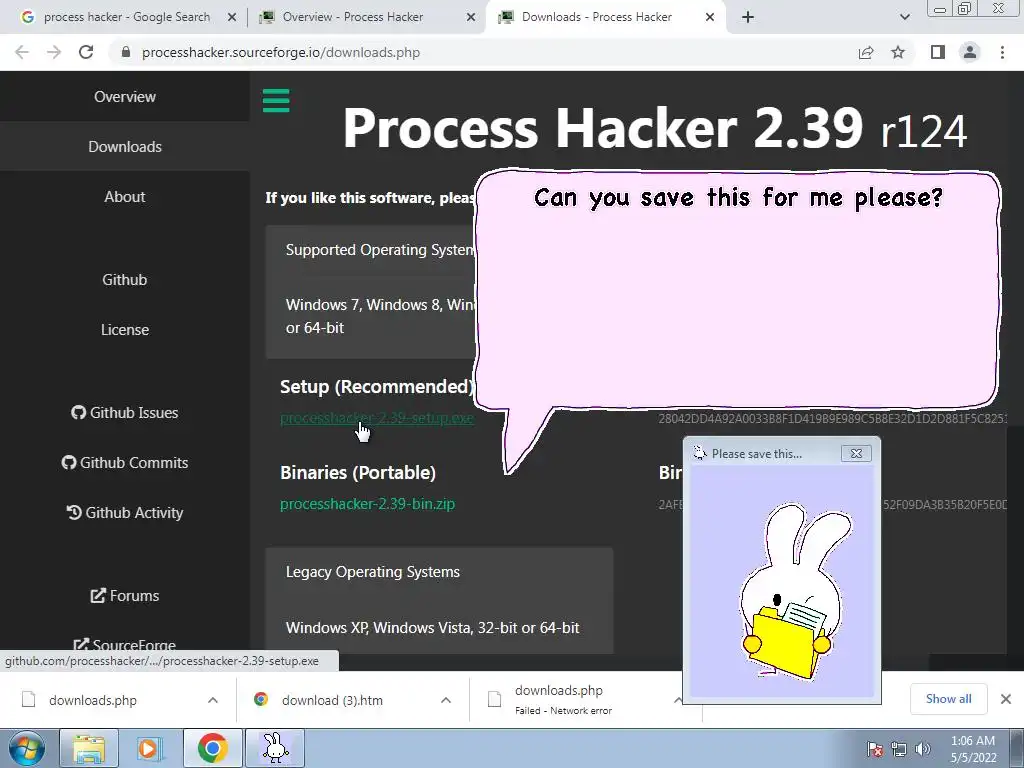Expand options for download (3).htm
Screen dimensions: 1024x768
coord(446,700)
